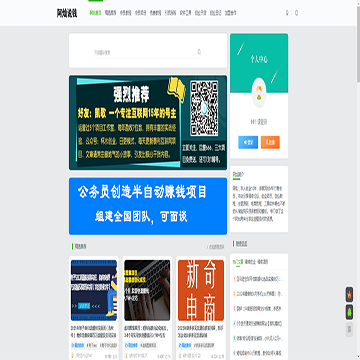This screenshot has height=360, width=360.
Task: Open the blue 公务员创造半自动赚钱项目 banner
Action: pyautogui.click(x=148, y=206)
